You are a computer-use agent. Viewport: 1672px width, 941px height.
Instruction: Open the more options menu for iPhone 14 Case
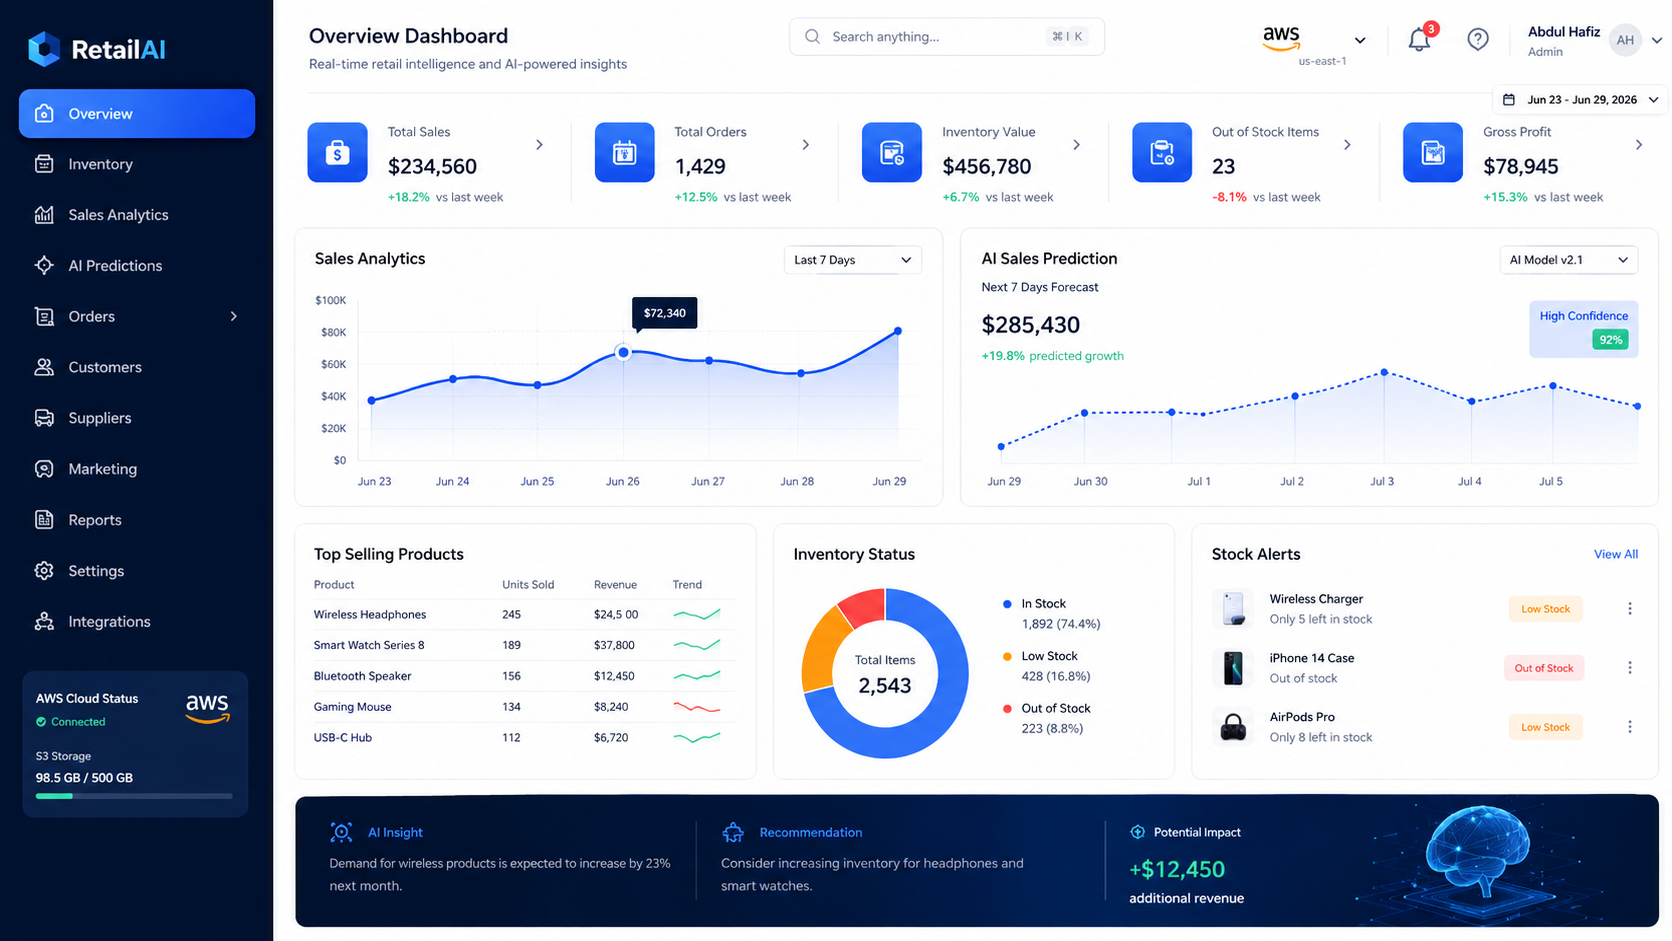[1629, 667]
